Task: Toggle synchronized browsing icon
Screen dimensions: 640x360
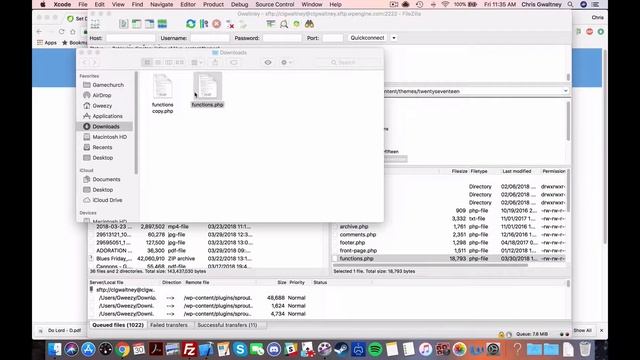Action: pyautogui.click(x=297, y=24)
